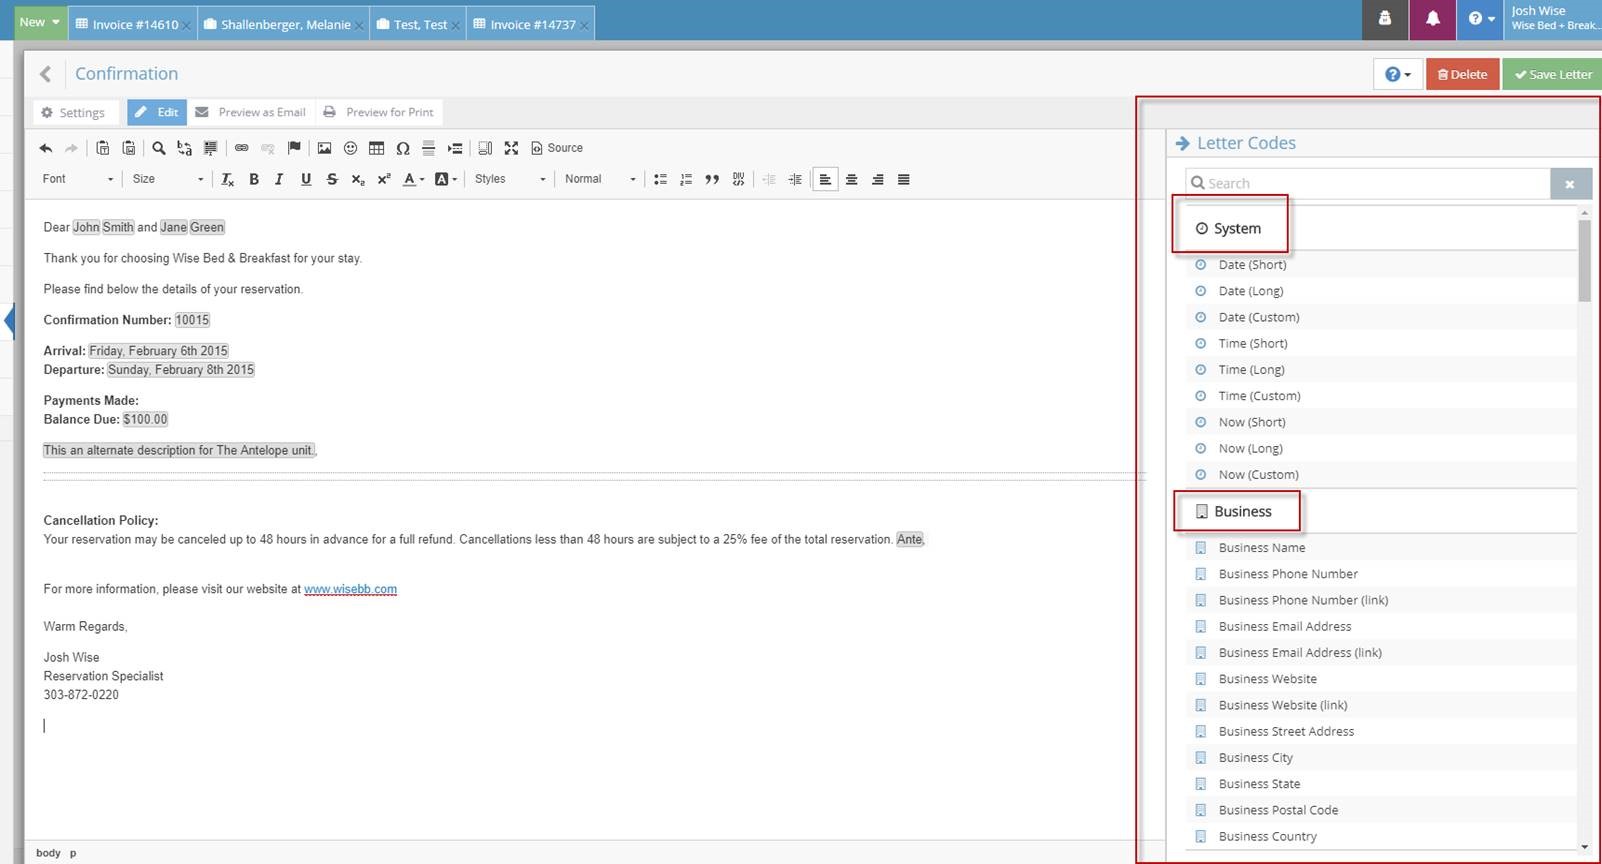
Task: Click the red Delete button
Action: tap(1462, 74)
